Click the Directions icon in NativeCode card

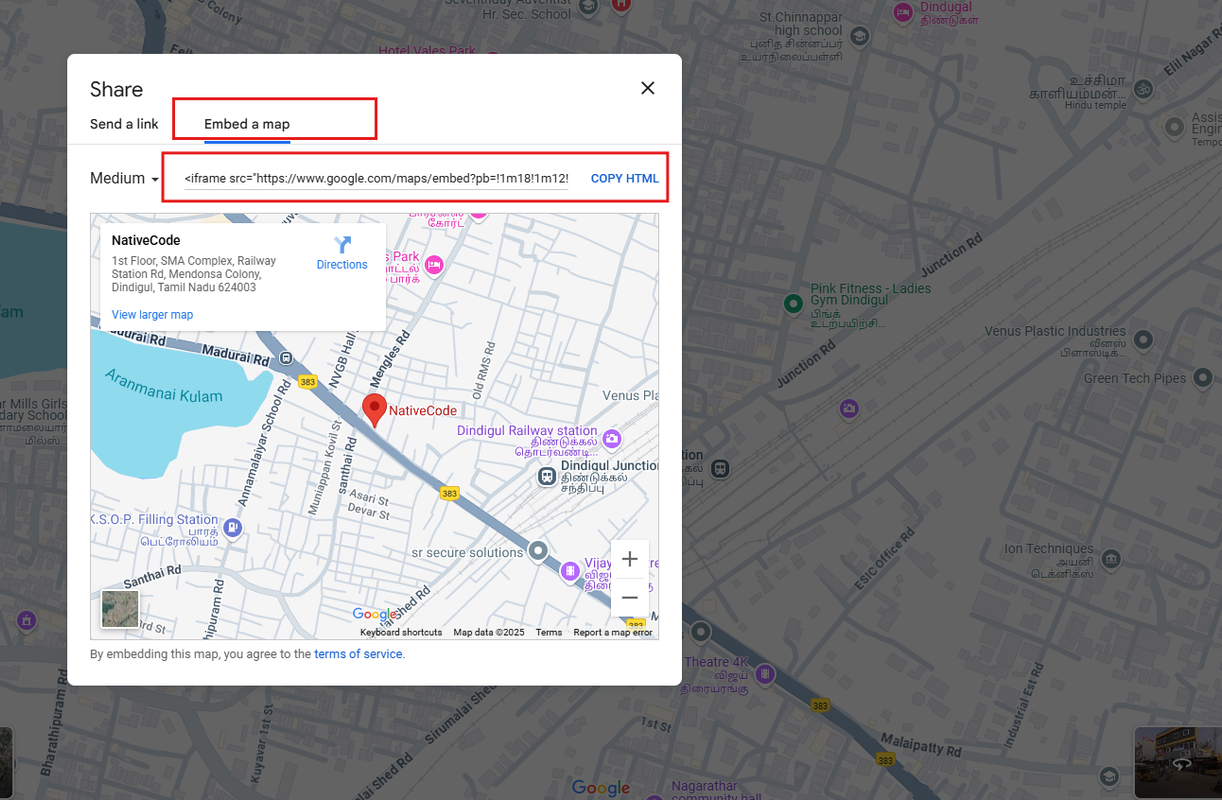(x=342, y=245)
